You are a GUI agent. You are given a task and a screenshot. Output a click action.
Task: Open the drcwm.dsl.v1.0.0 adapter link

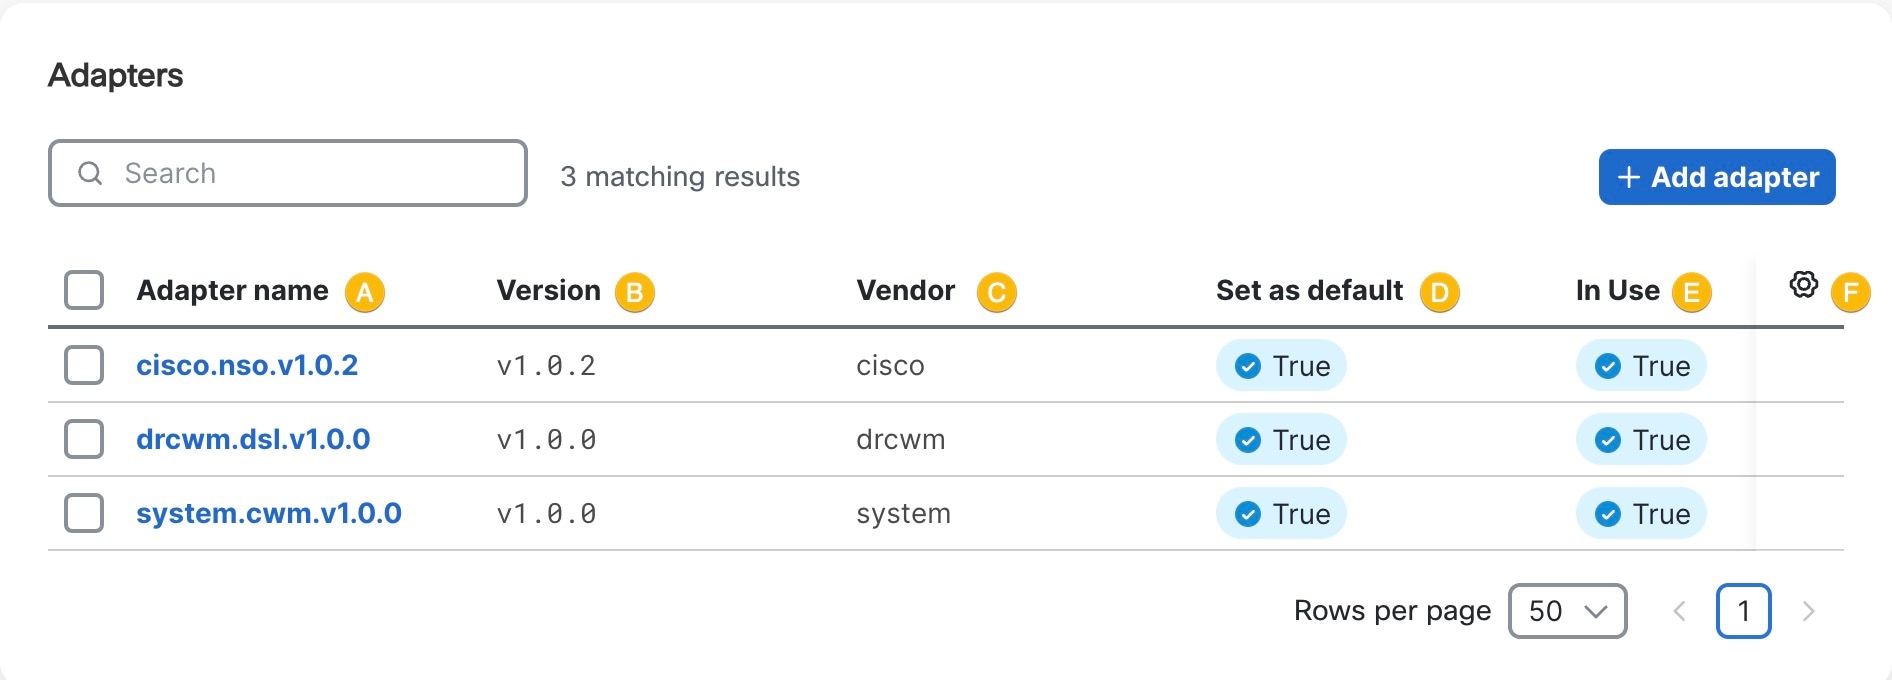[253, 439]
